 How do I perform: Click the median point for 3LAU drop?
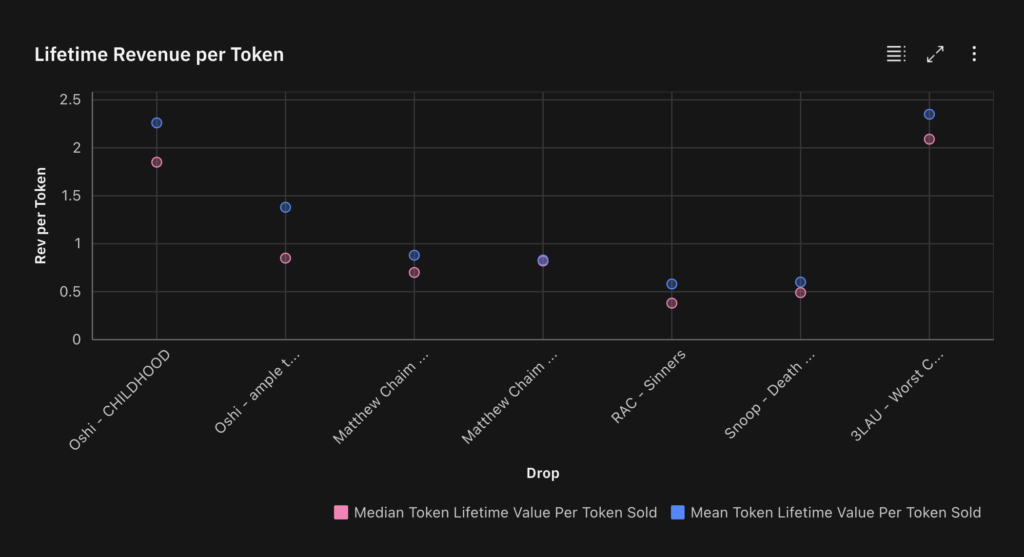click(x=929, y=139)
